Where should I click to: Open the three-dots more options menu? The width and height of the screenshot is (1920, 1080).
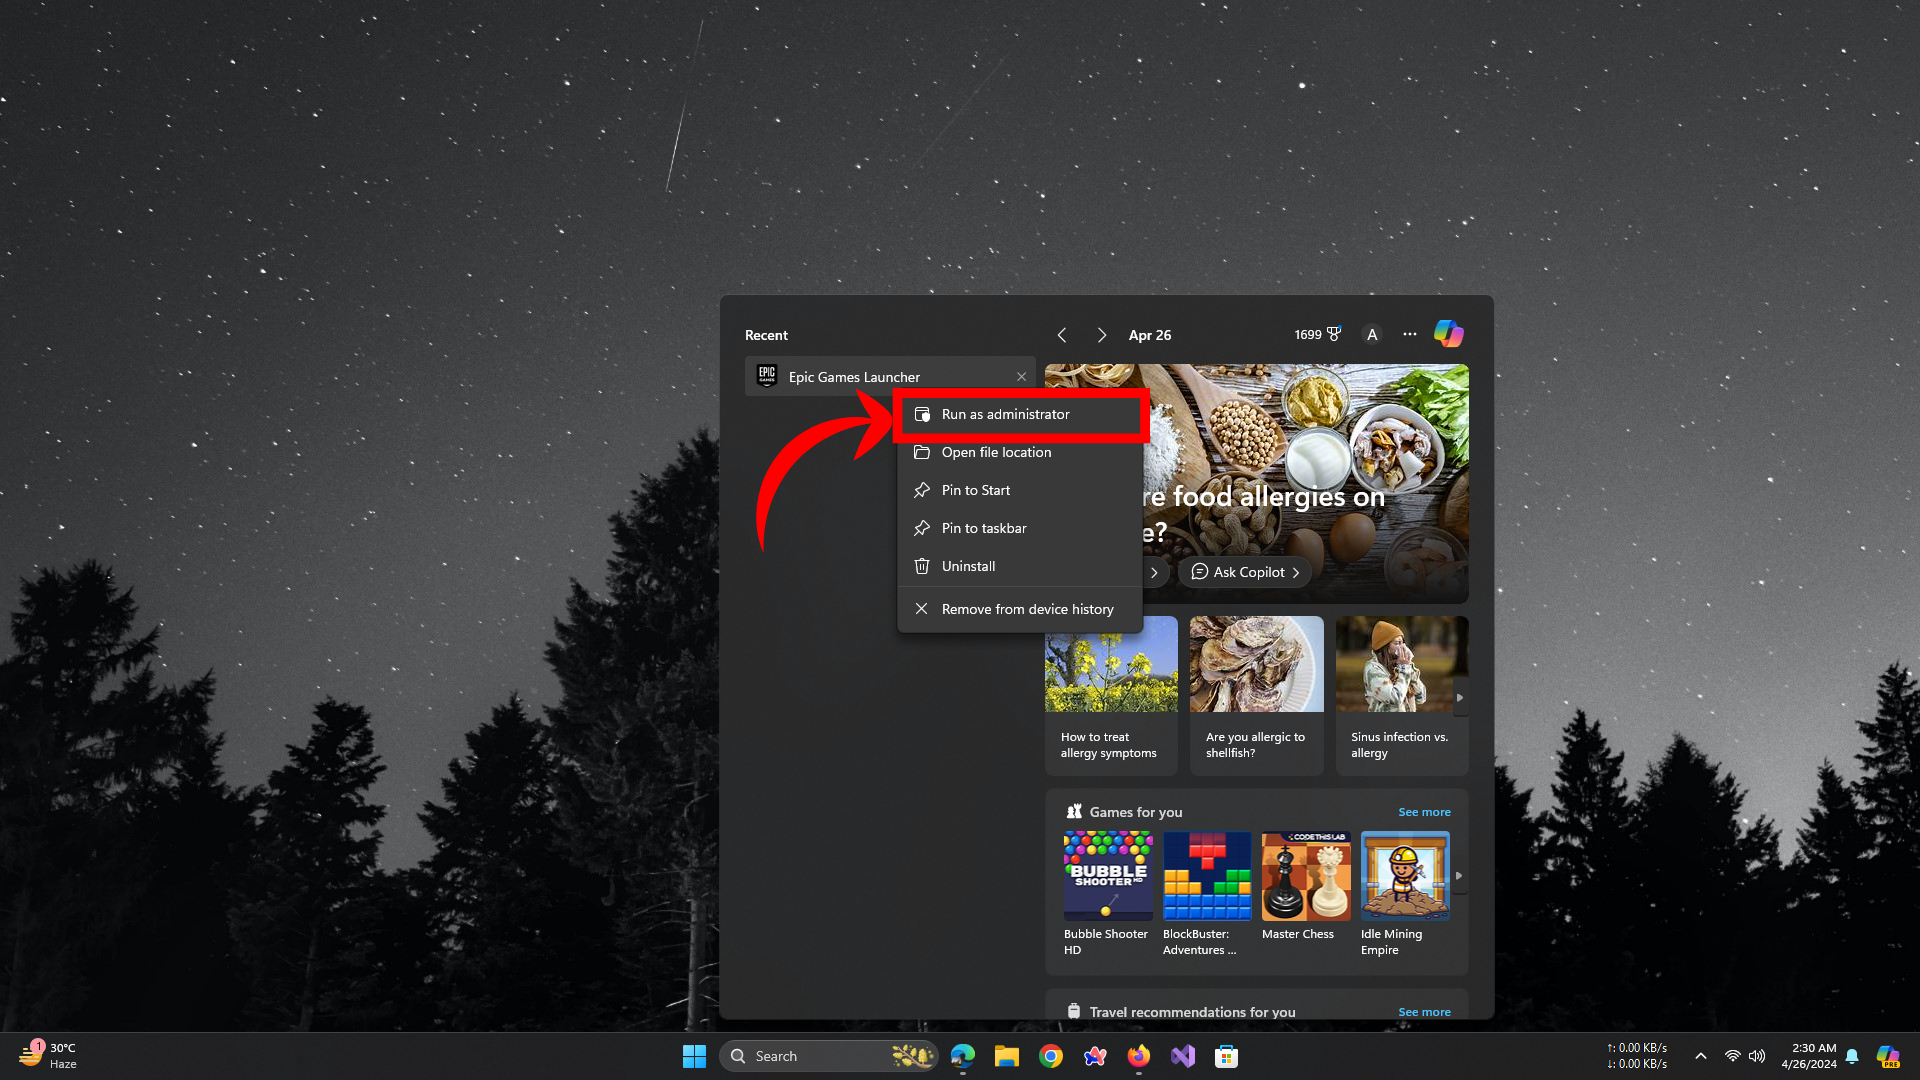[1409, 334]
